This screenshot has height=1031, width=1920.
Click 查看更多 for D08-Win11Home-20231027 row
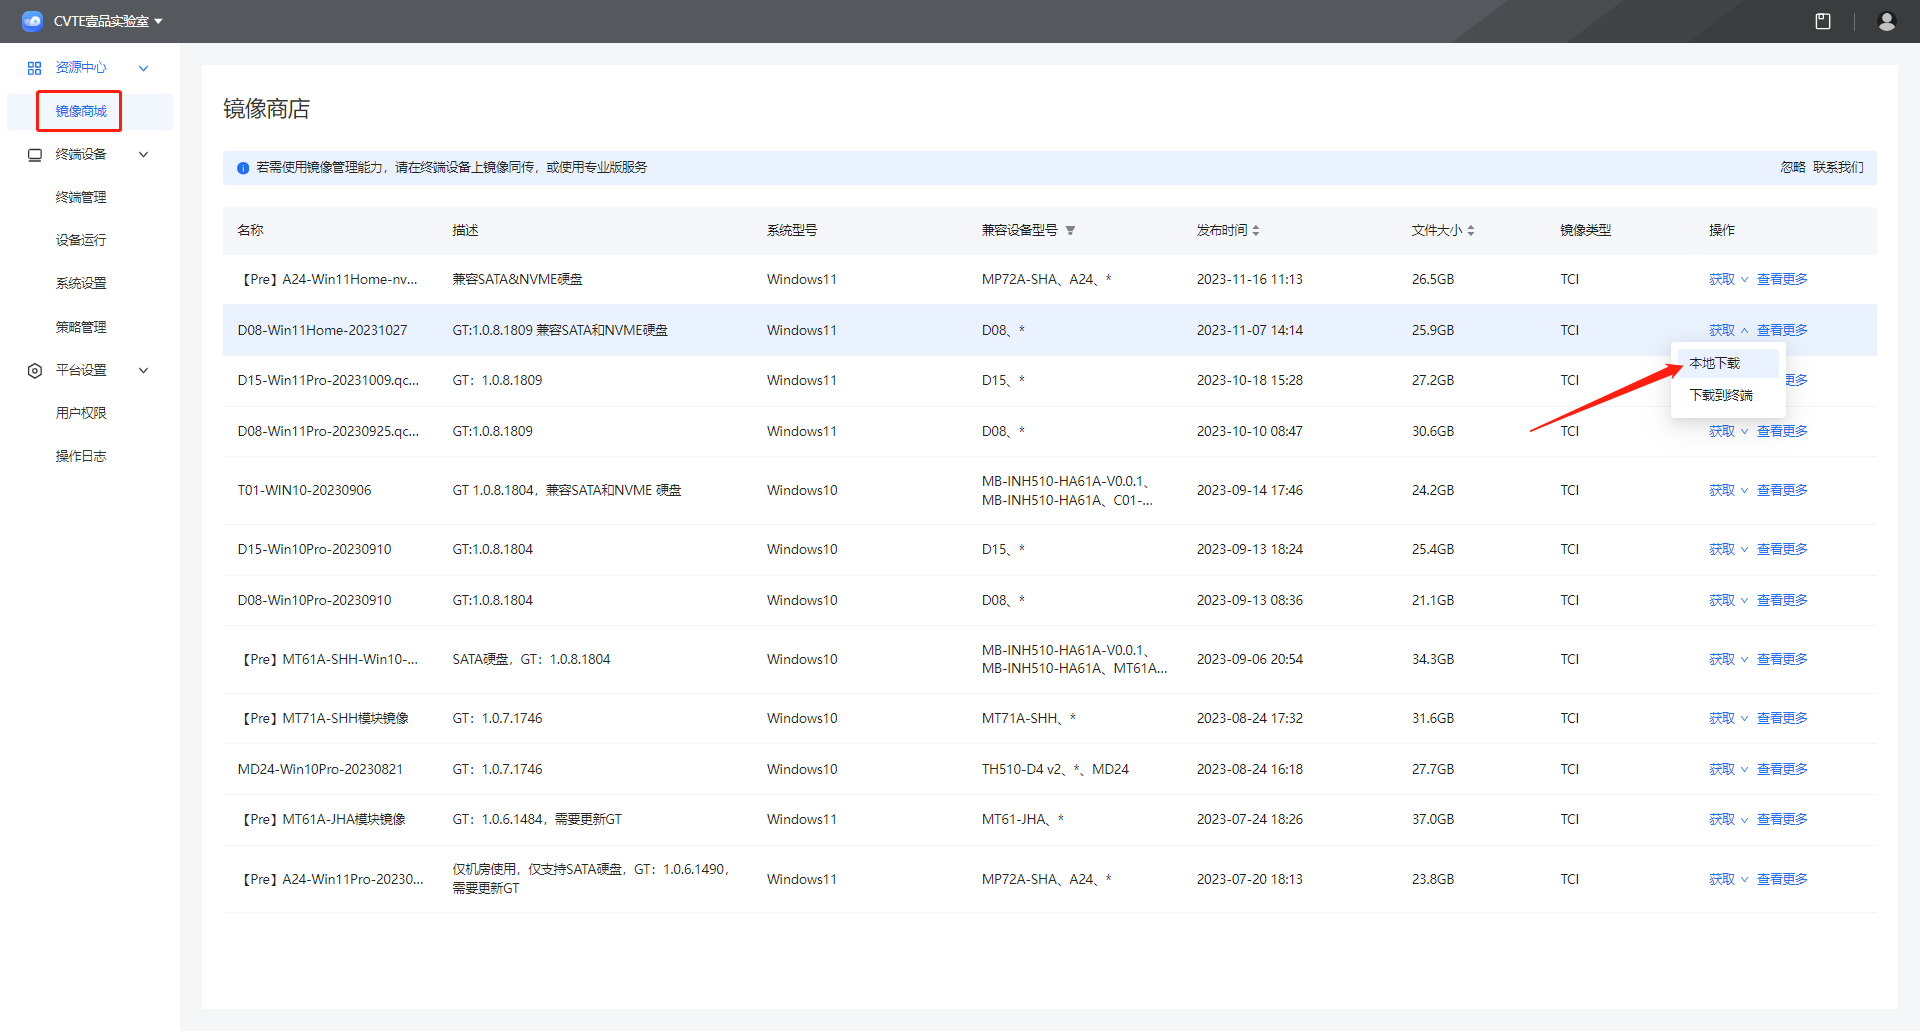pos(1782,331)
